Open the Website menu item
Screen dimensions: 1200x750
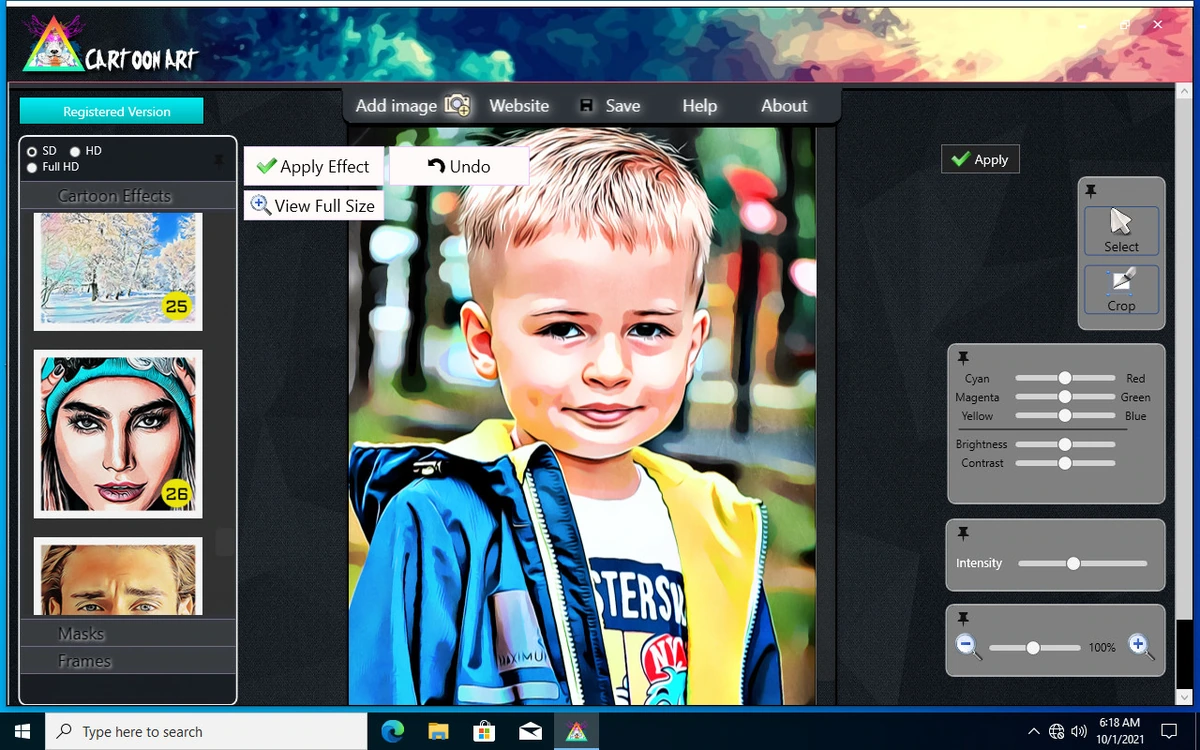[x=519, y=105]
